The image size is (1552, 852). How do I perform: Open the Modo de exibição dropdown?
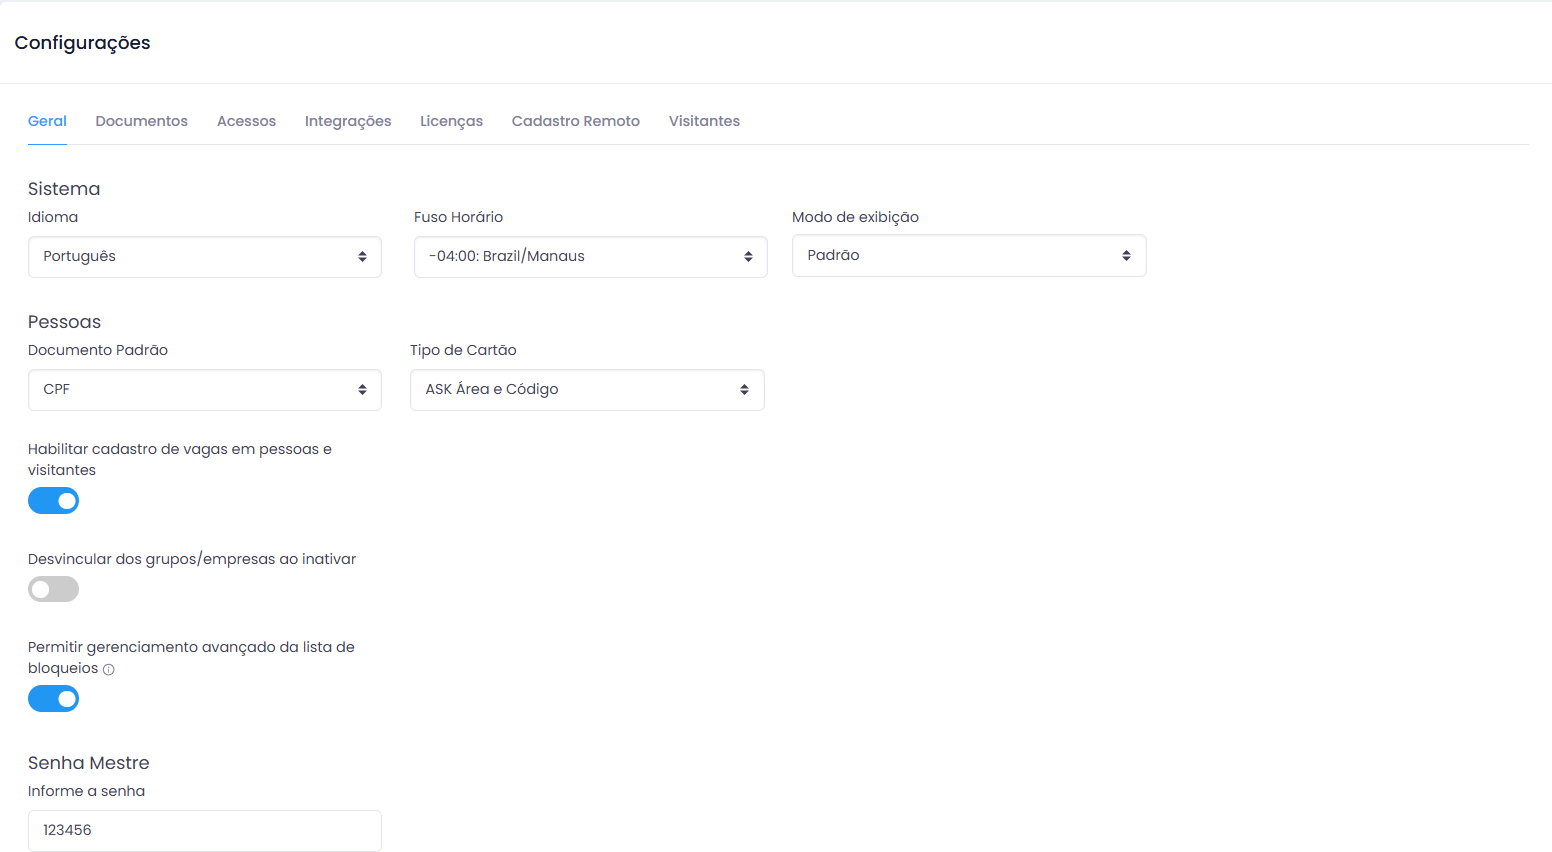tap(969, 256)
